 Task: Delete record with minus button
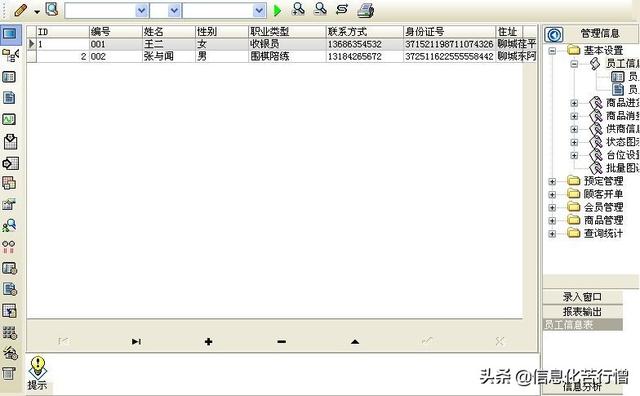(x=282, y=341)
